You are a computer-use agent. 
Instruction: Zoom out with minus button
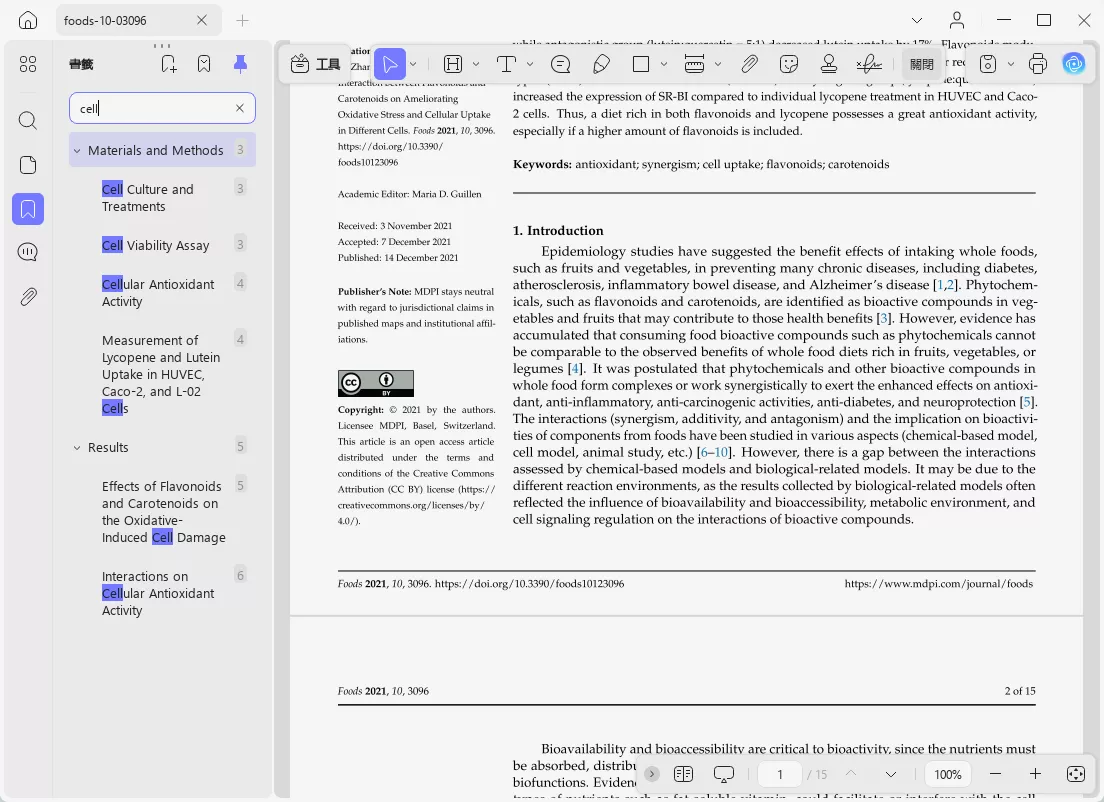[995, 774]
